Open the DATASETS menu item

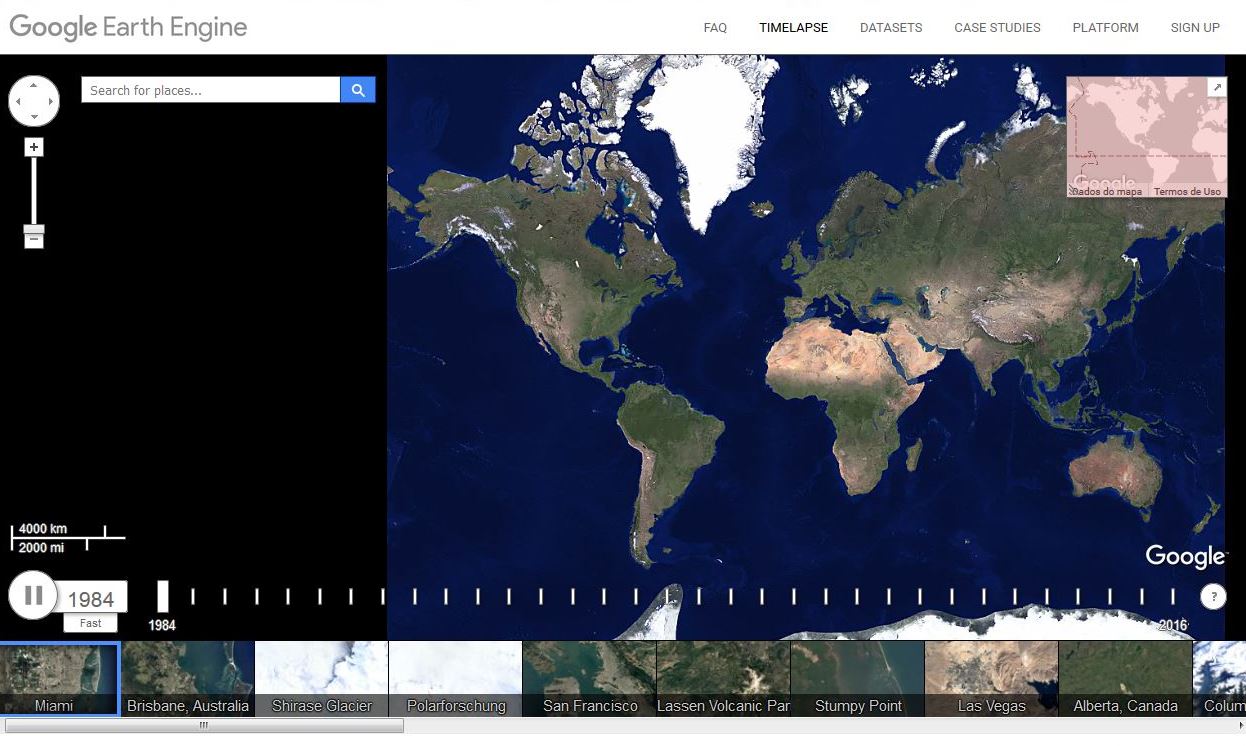890,28
